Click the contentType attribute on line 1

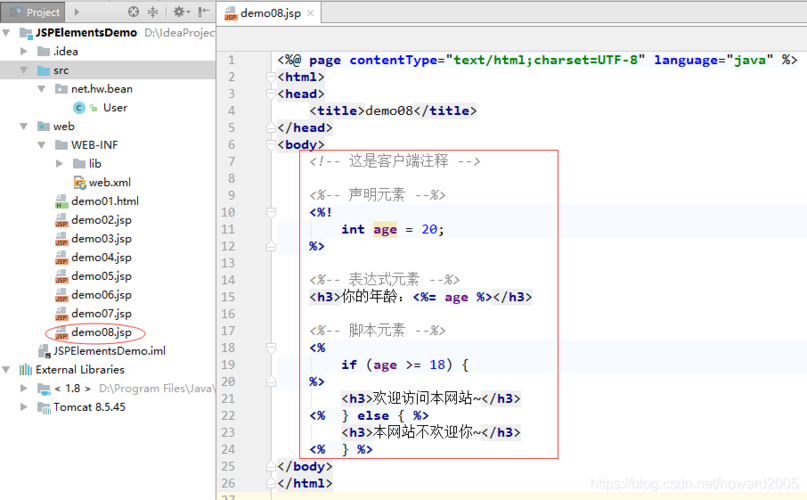[x=393, y=60]
